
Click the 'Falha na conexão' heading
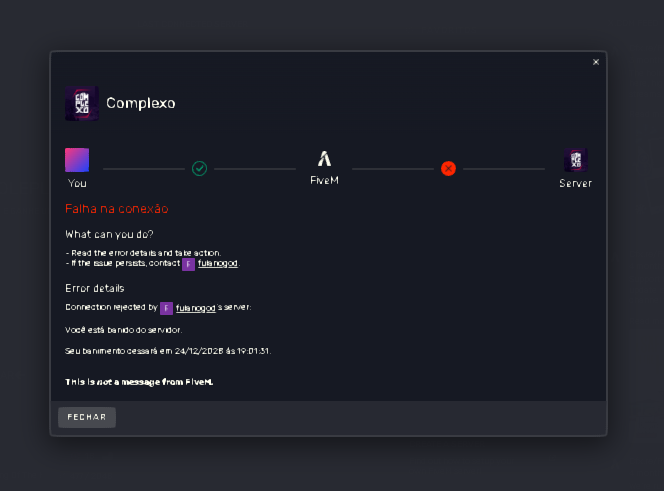coord(117,209)
